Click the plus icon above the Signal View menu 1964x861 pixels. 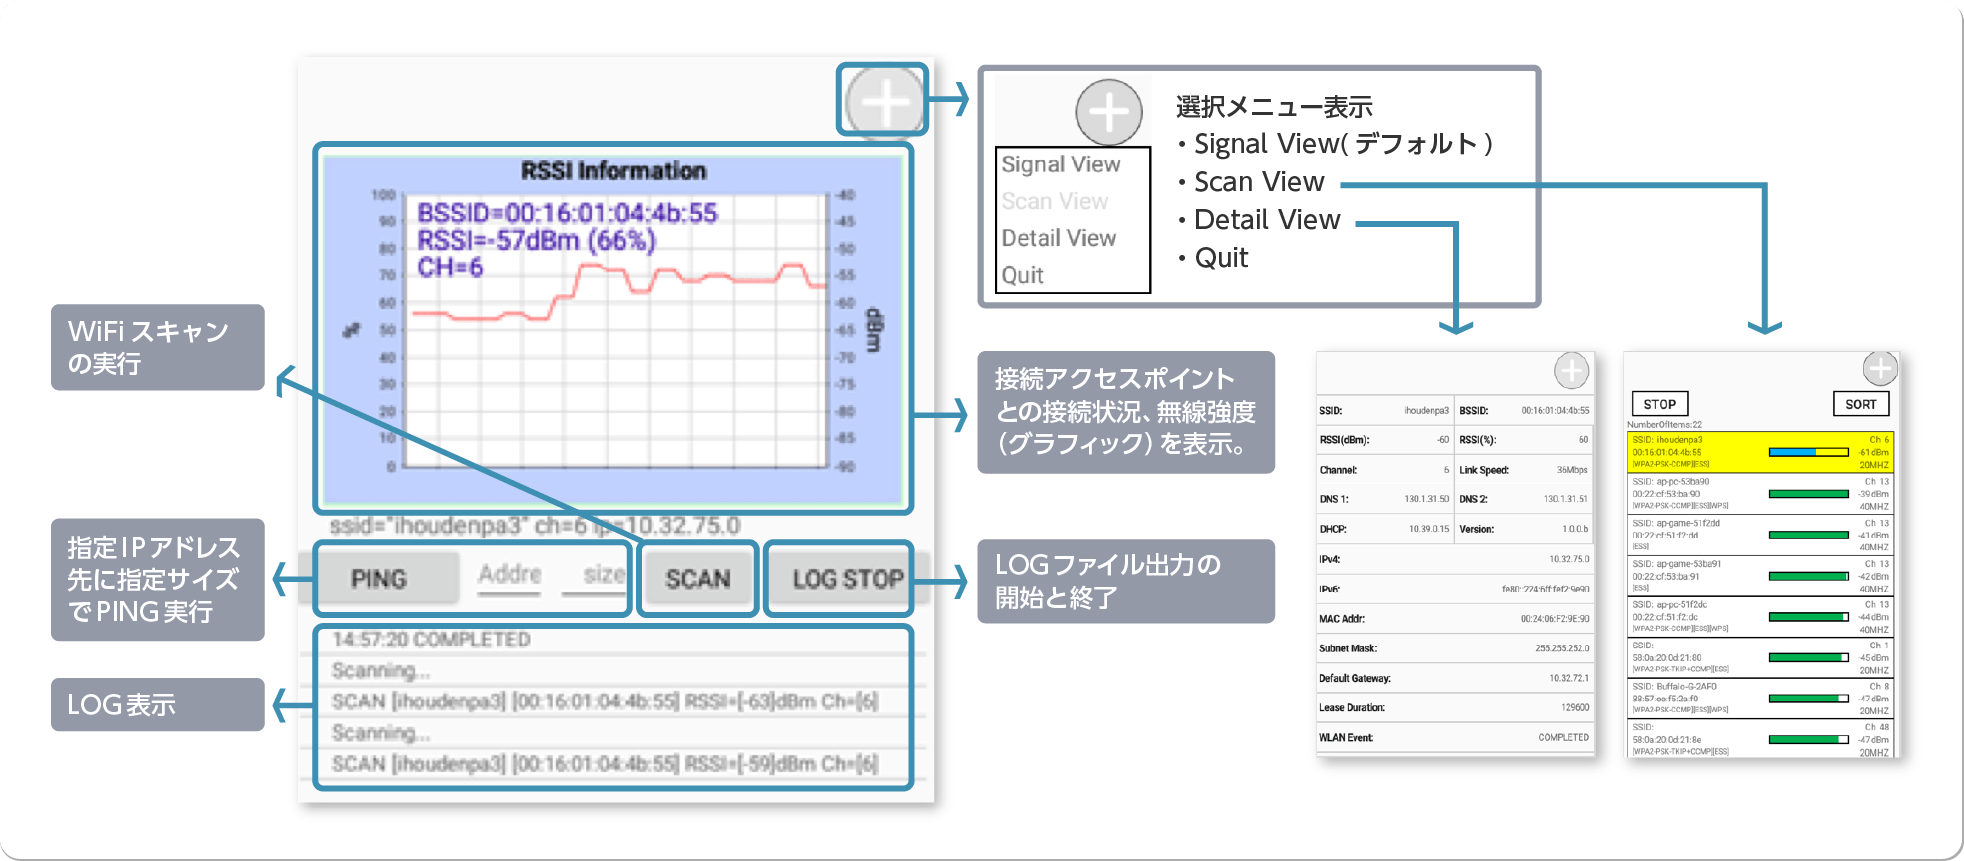(x=1108, y=112)
